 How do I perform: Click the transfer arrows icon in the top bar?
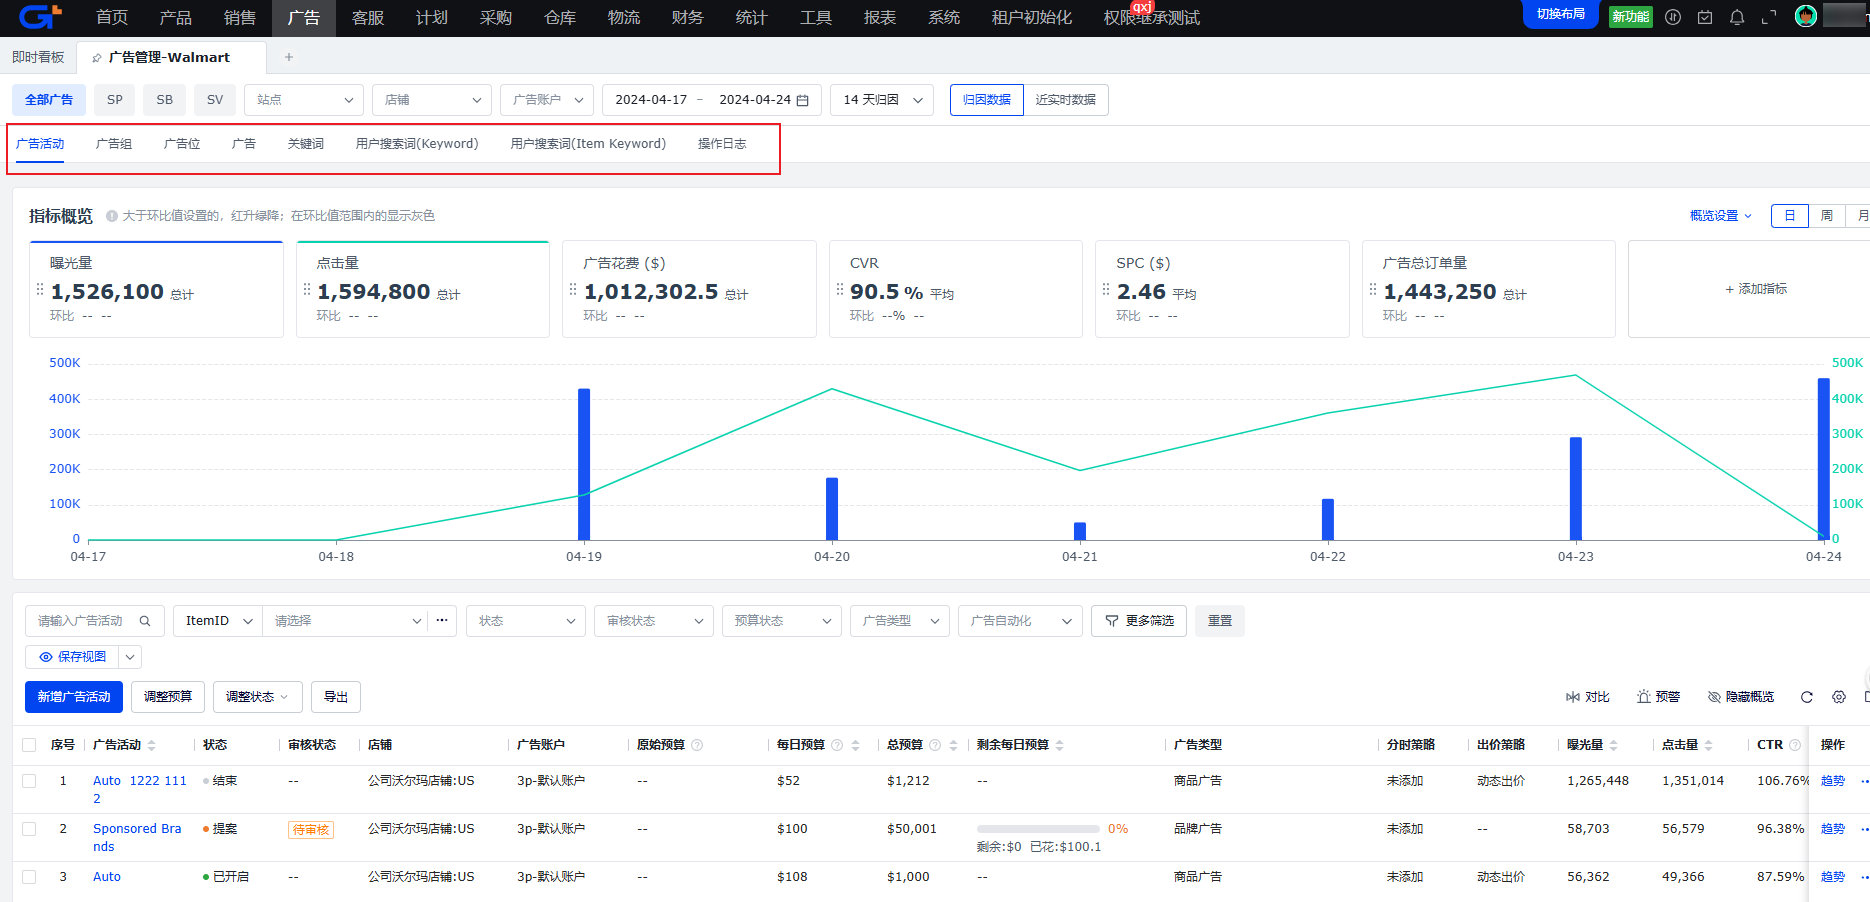pyautogui.click(x=1673, y=17)
